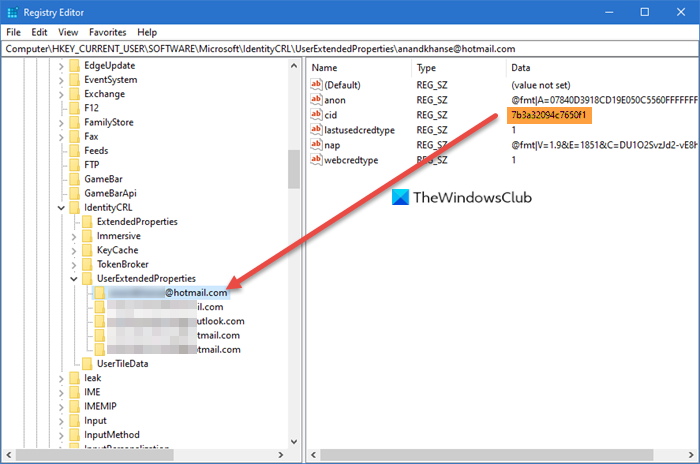
Task: Expand the FamilyStore key
Action: pos(61,123)
